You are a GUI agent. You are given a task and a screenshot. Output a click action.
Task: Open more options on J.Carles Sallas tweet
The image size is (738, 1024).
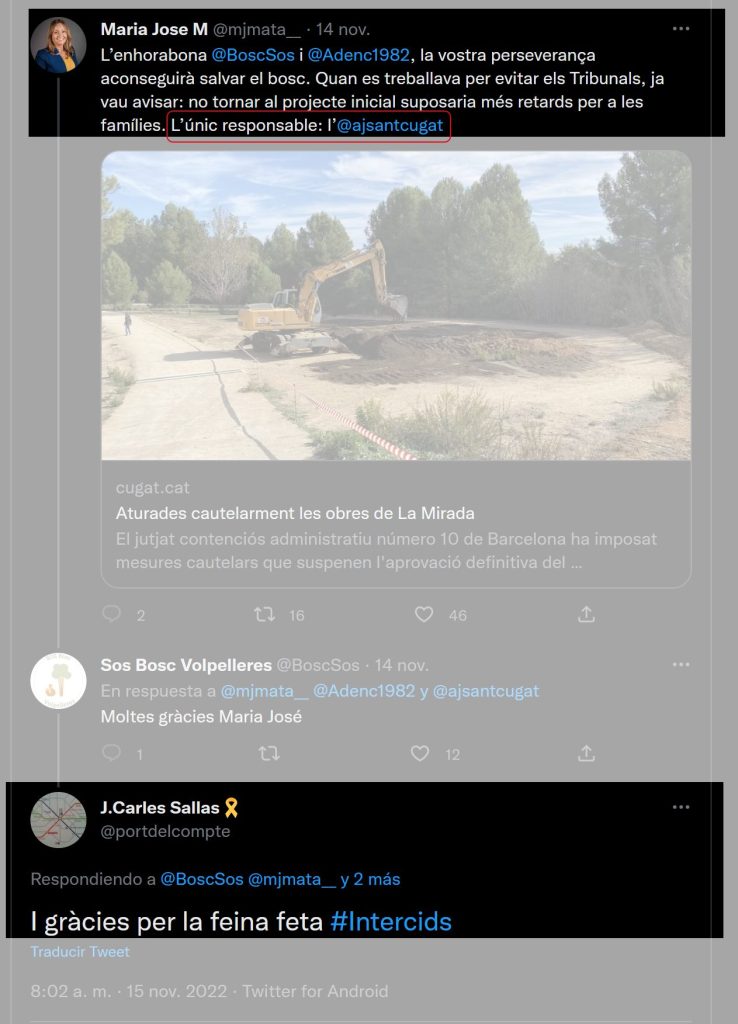(681, 807)
